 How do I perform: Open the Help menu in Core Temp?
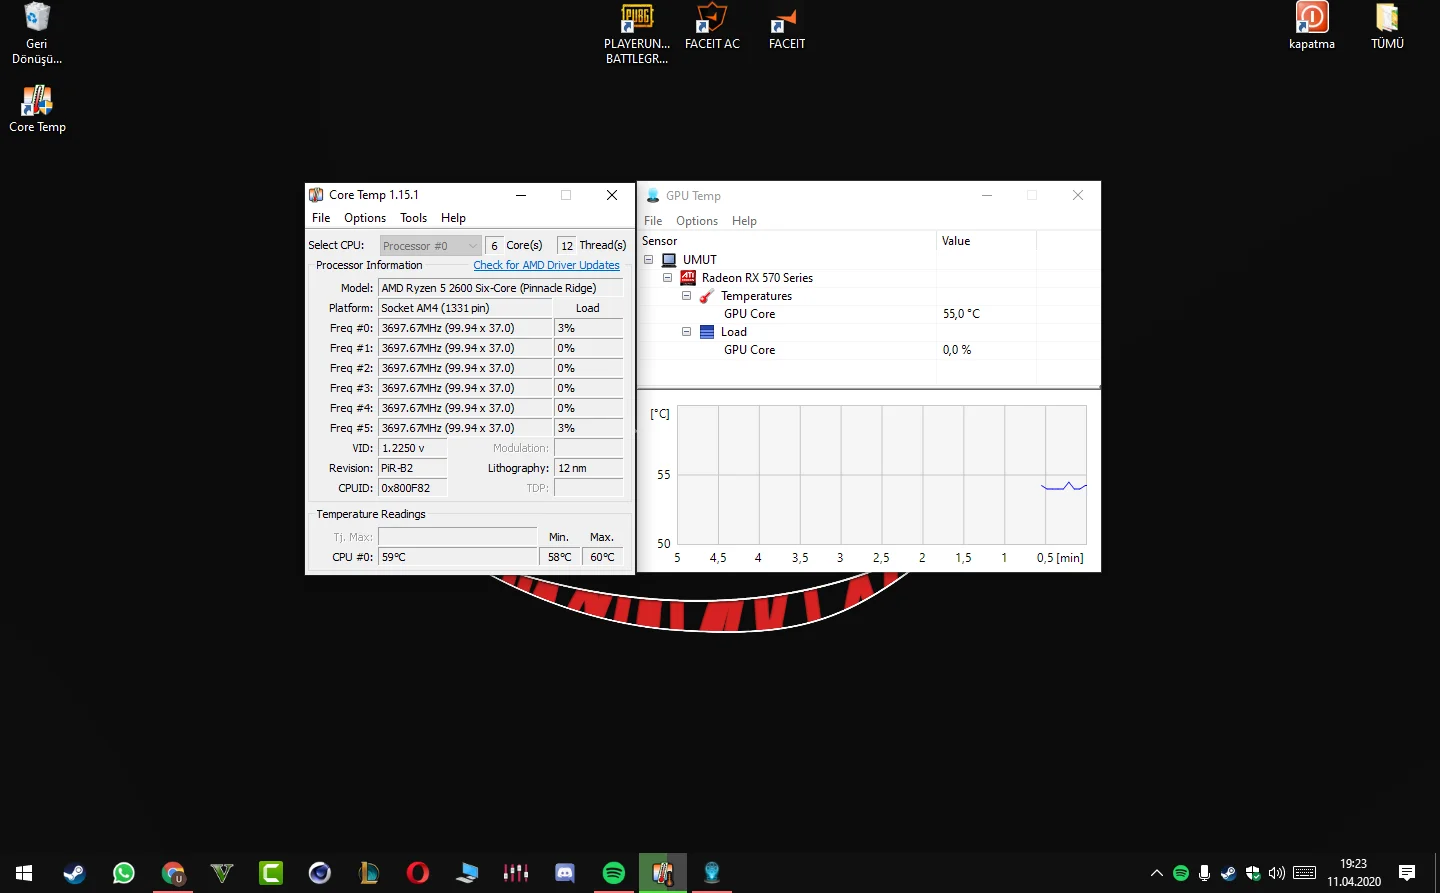tap(453, 218)
